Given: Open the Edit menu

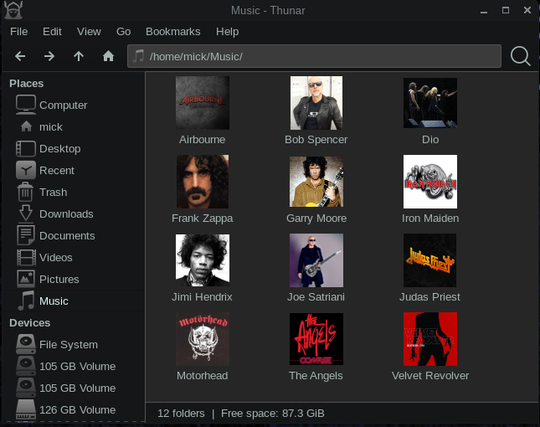Looking at the screenshot, I should 52,32.
